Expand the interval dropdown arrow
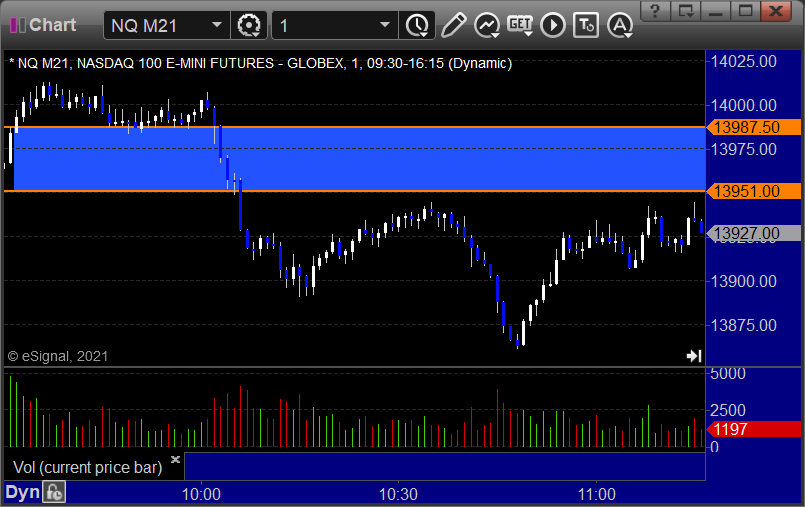 pyautogui.click(x=385, y=25)
